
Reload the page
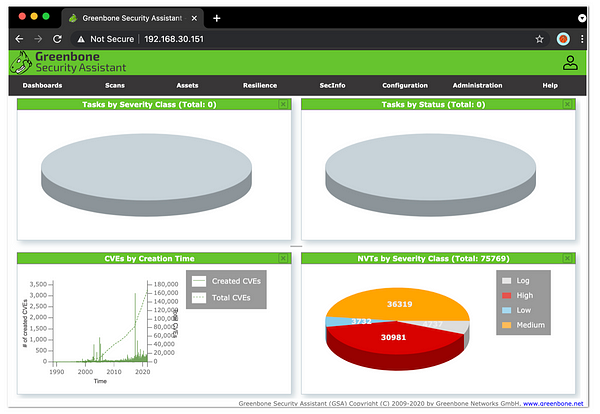(57, 39)
